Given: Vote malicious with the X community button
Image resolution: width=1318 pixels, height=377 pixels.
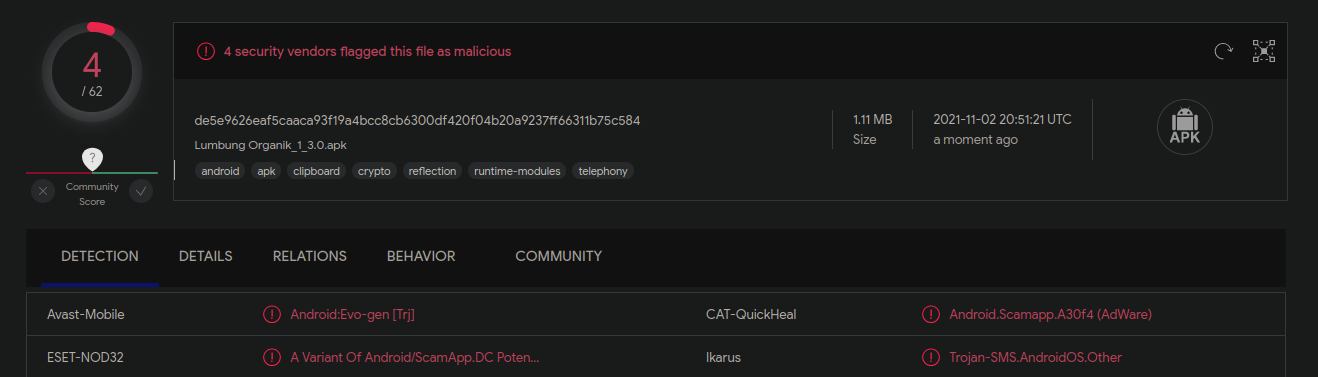Looking at the screenshot, I should pyautogui.click(x=43, y=191).
